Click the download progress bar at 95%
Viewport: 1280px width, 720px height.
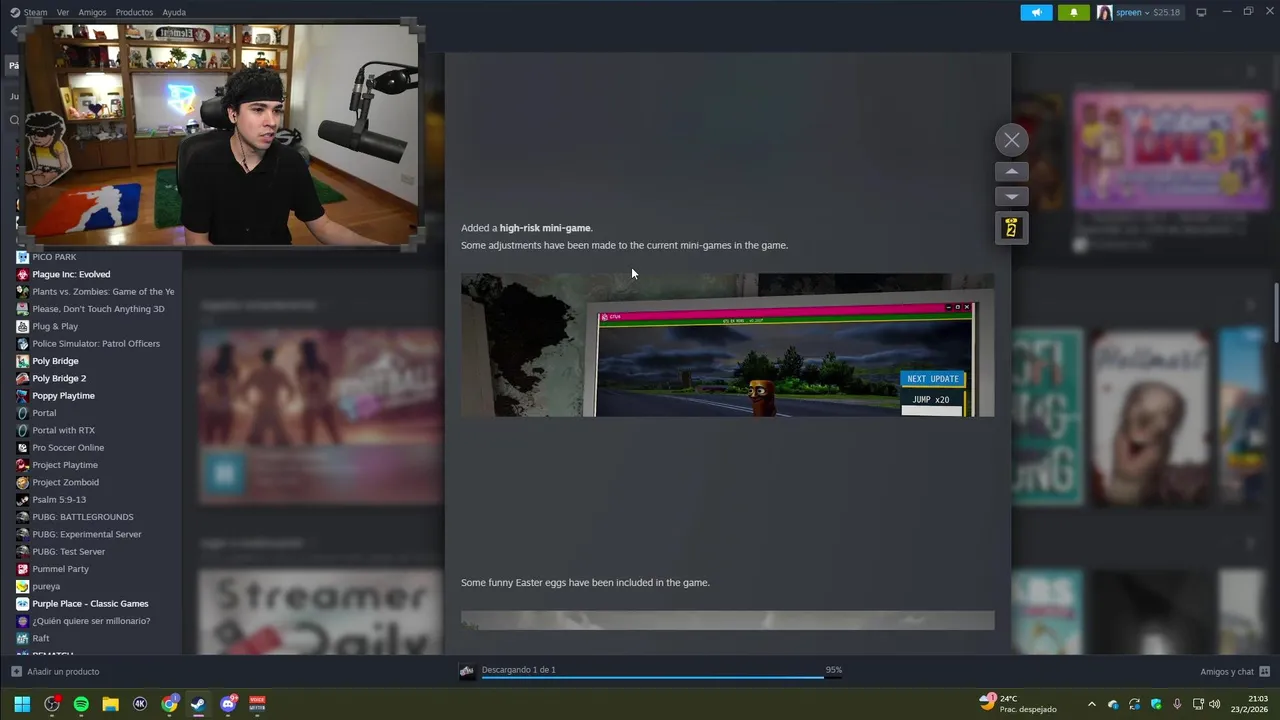pyautogui.click(x=661, y=678)
